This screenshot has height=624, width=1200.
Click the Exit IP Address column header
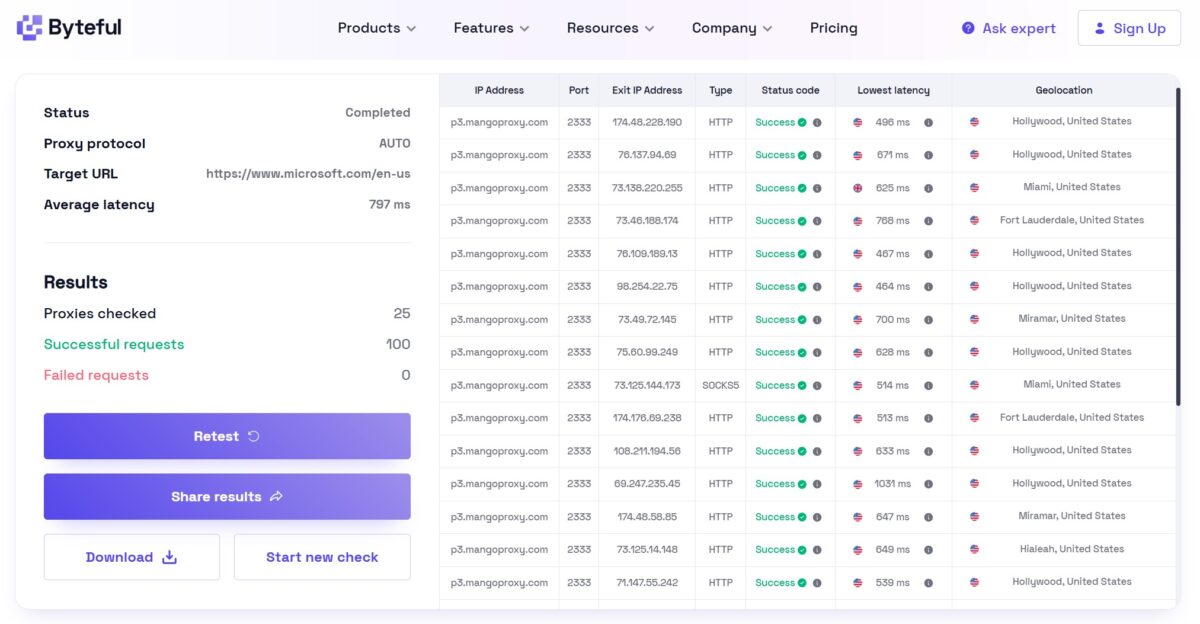coord(647,90)
